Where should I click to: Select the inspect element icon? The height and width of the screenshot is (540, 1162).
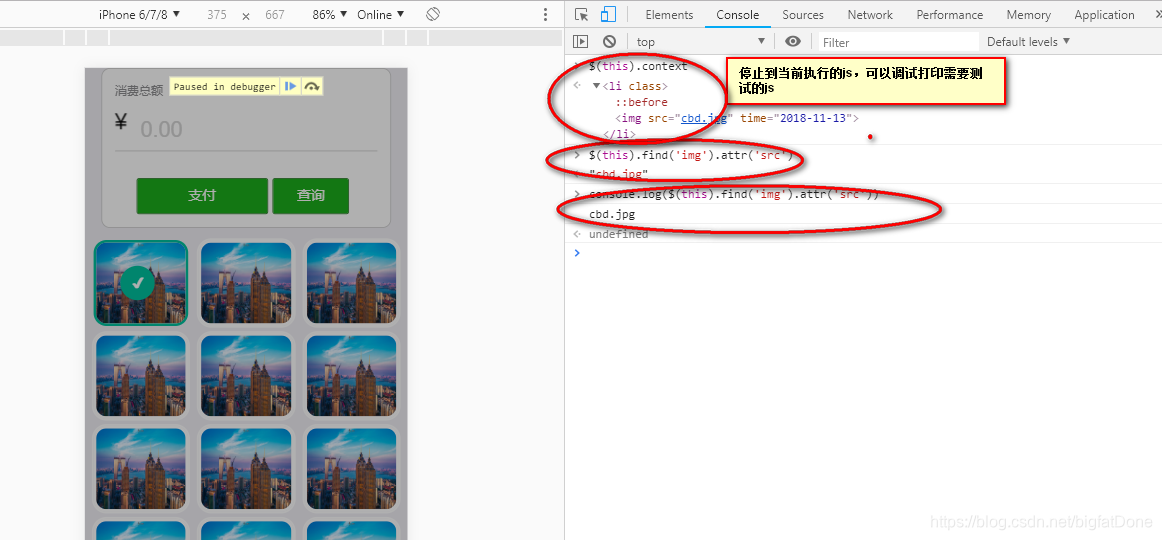[582, 15]
